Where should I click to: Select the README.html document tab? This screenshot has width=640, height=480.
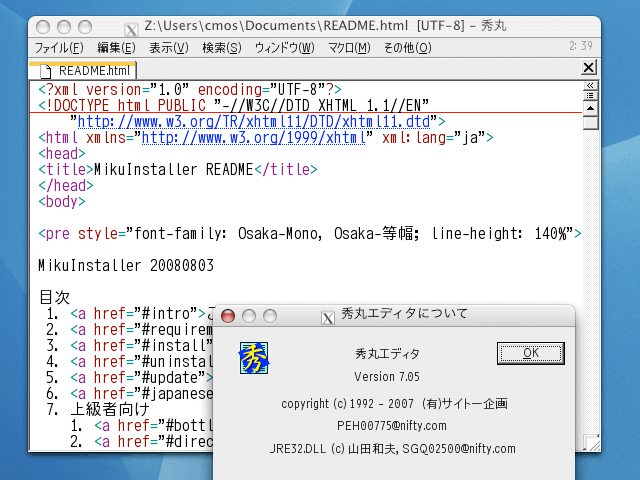click(83, 70)
